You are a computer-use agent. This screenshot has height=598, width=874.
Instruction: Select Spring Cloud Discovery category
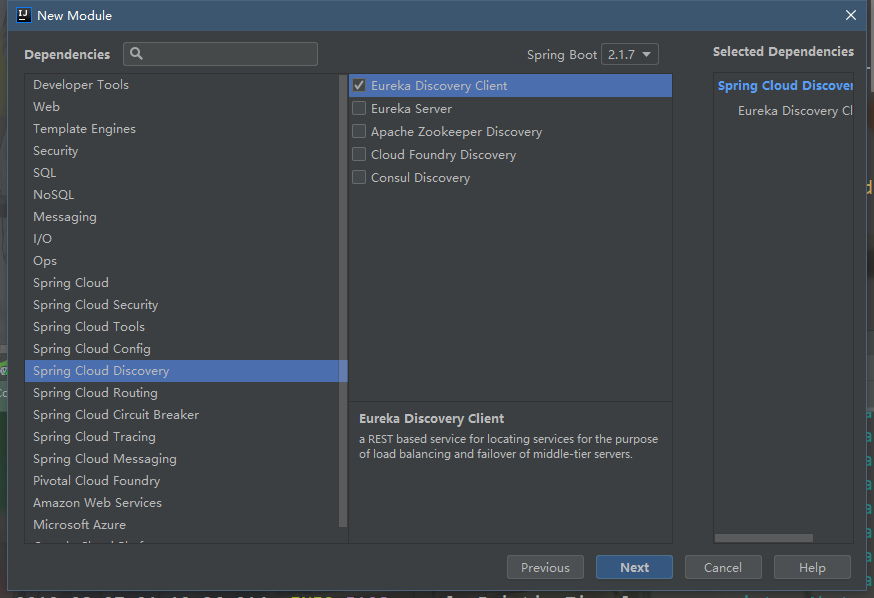[186, 371]
